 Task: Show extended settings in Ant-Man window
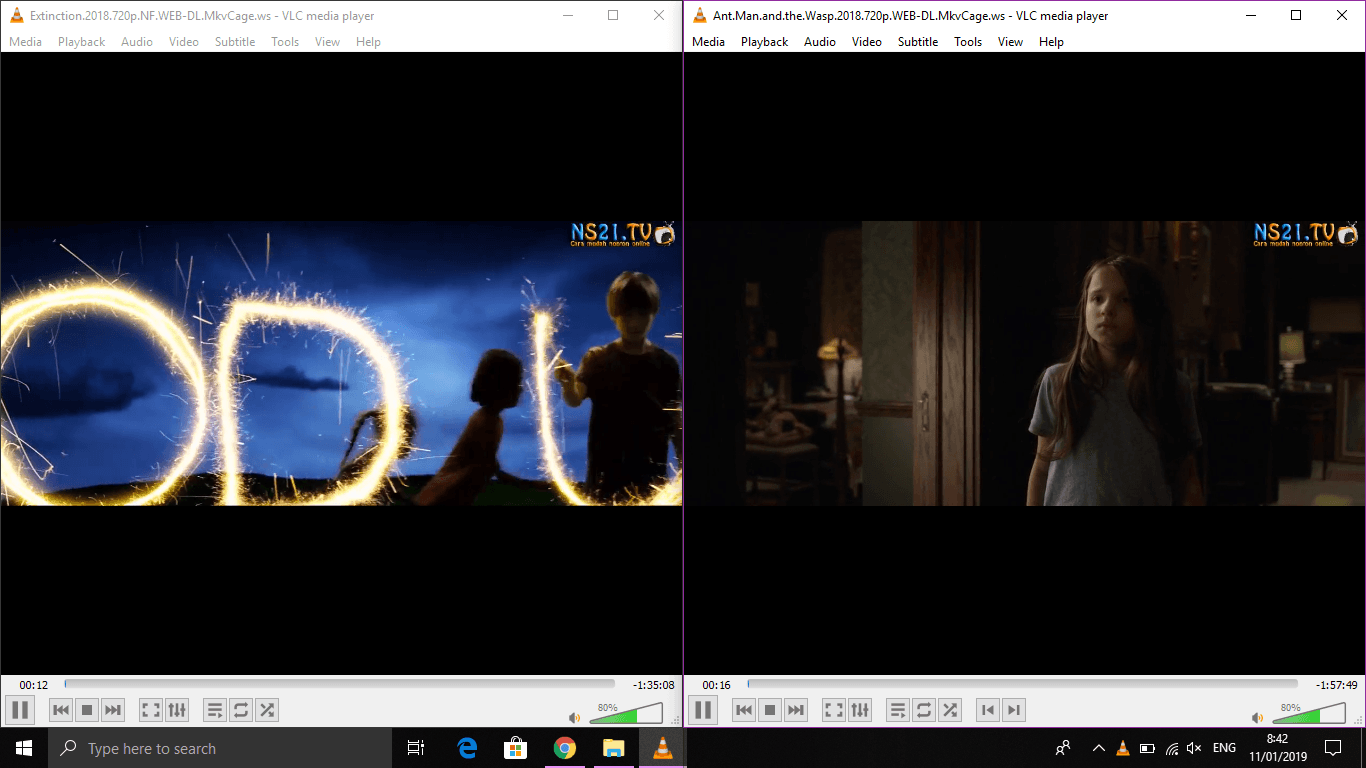[x=860, y=710]
